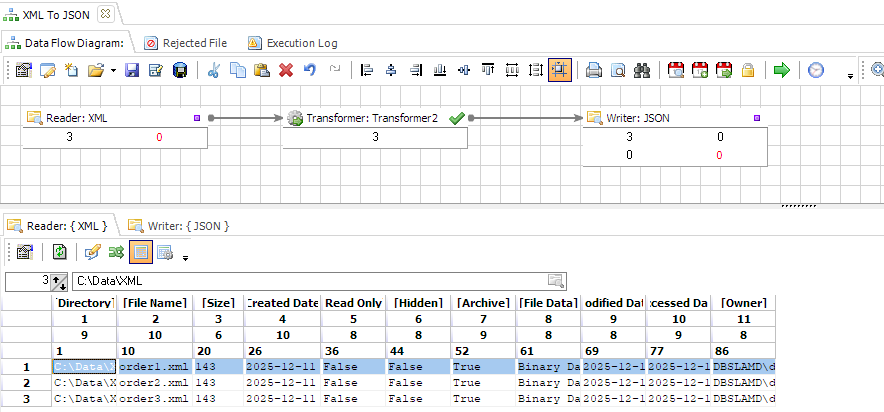This screenshot has height=412, width=884.
Task: Click the [File Name] column header
Action: pyautogui.click(x=155, y=303)
